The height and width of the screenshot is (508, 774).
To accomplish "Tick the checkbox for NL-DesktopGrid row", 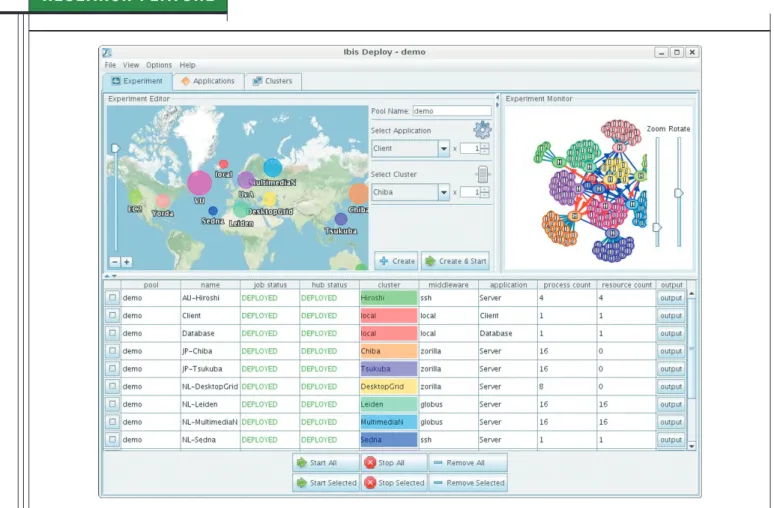I will click(x=113, y=387).
